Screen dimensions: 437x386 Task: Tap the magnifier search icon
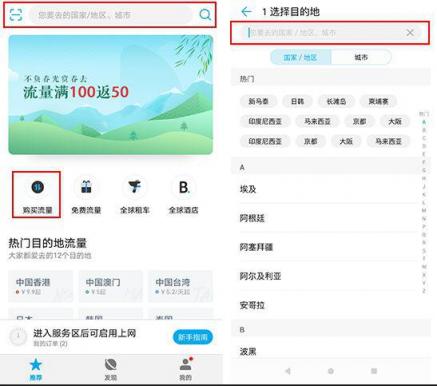205,15
